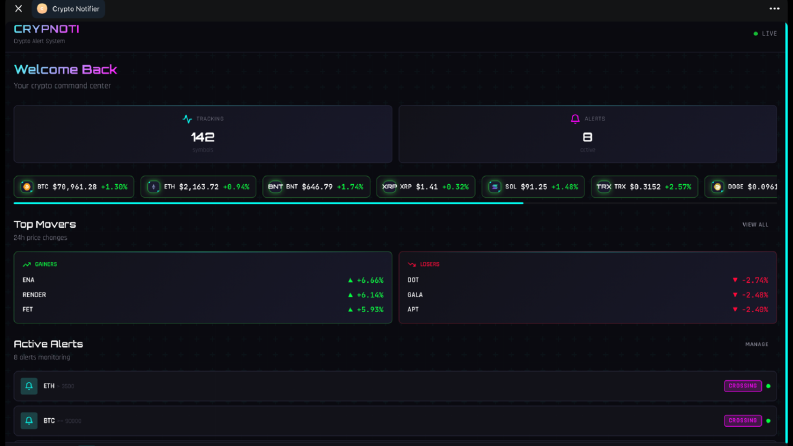
Task: Click View All for Top Movers
Action: (x=755, y=225)
